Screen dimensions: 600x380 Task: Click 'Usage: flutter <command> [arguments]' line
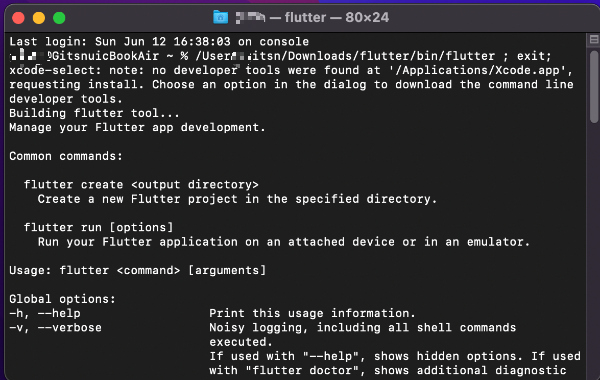pyautogui.click(x=137, y=271)
